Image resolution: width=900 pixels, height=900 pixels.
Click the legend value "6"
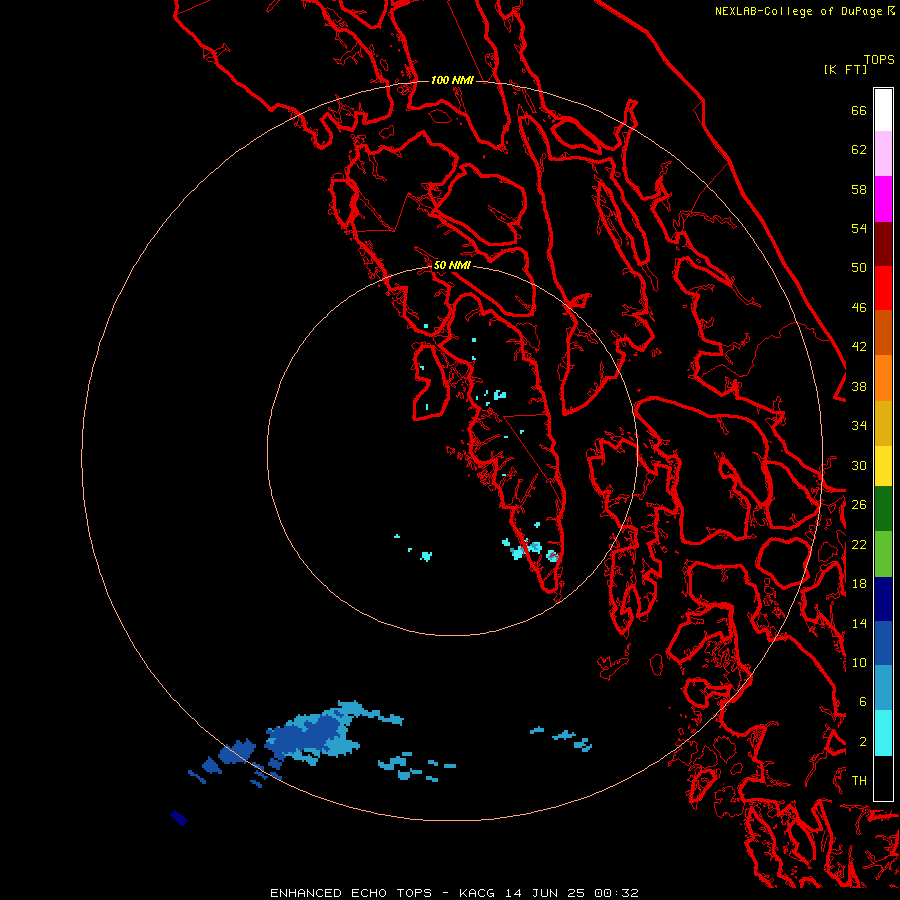click(x=862, y=702)
